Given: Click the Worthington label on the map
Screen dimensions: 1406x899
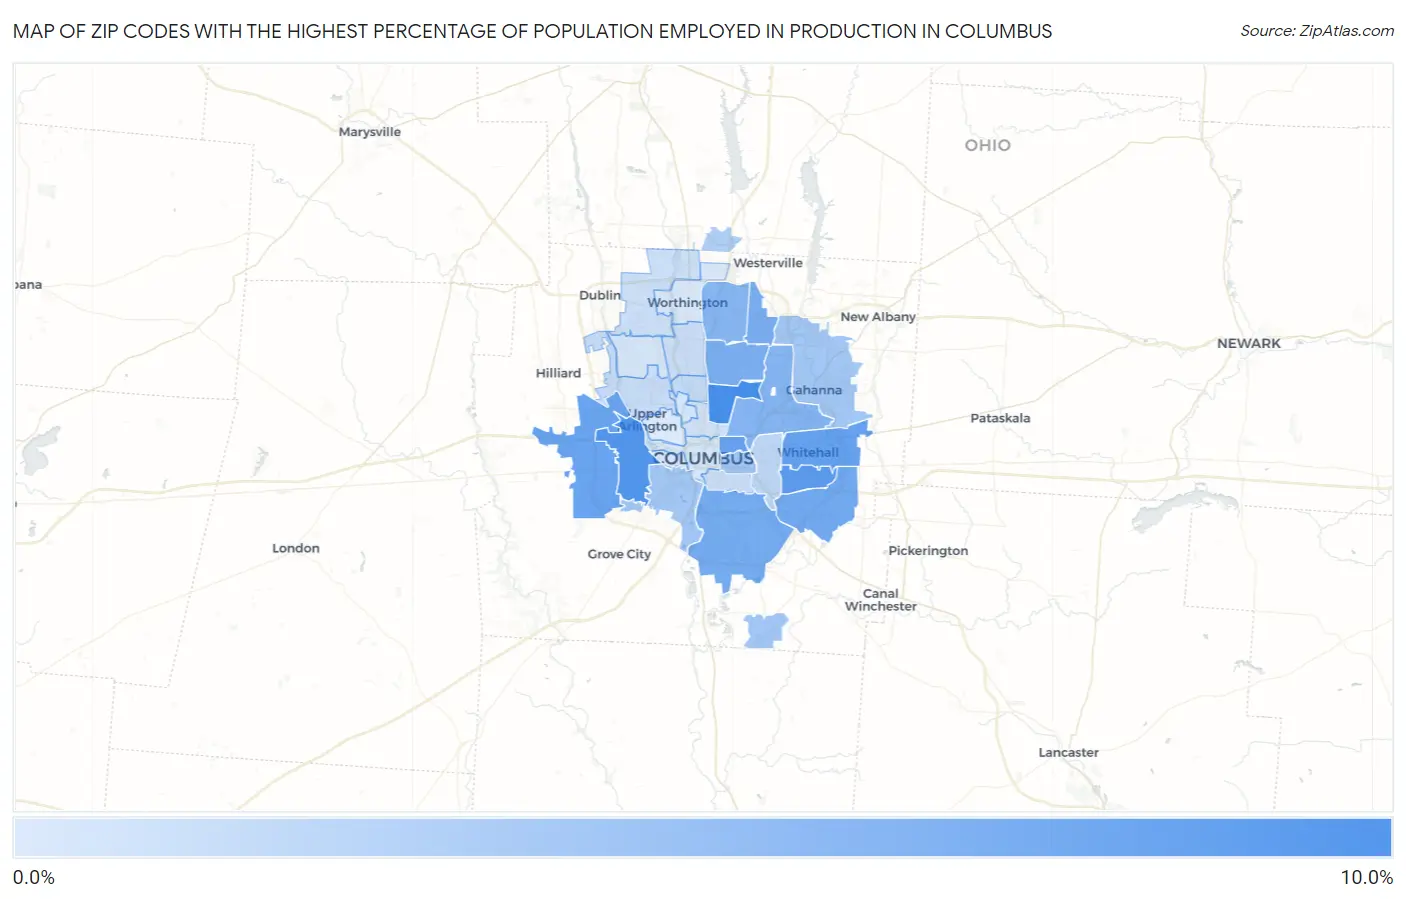Looking at the screenshot, I should (687, 302).
